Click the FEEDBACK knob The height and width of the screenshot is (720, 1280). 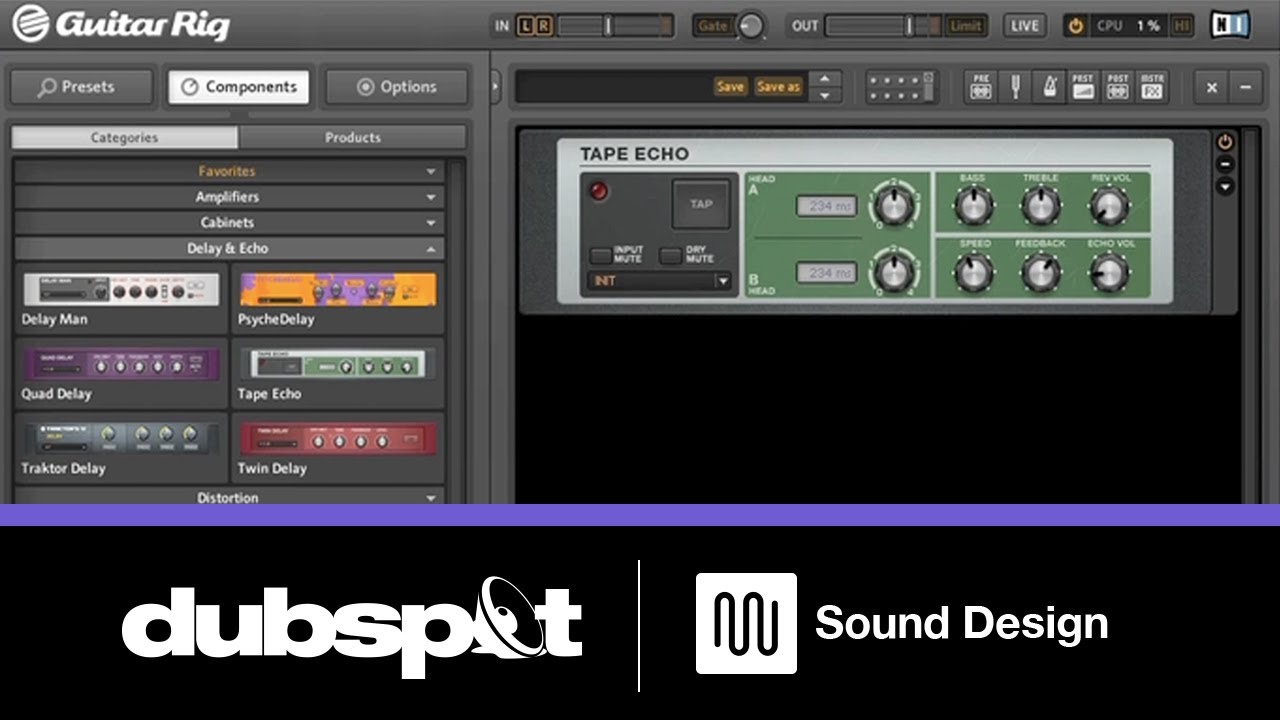[1040, 271]
